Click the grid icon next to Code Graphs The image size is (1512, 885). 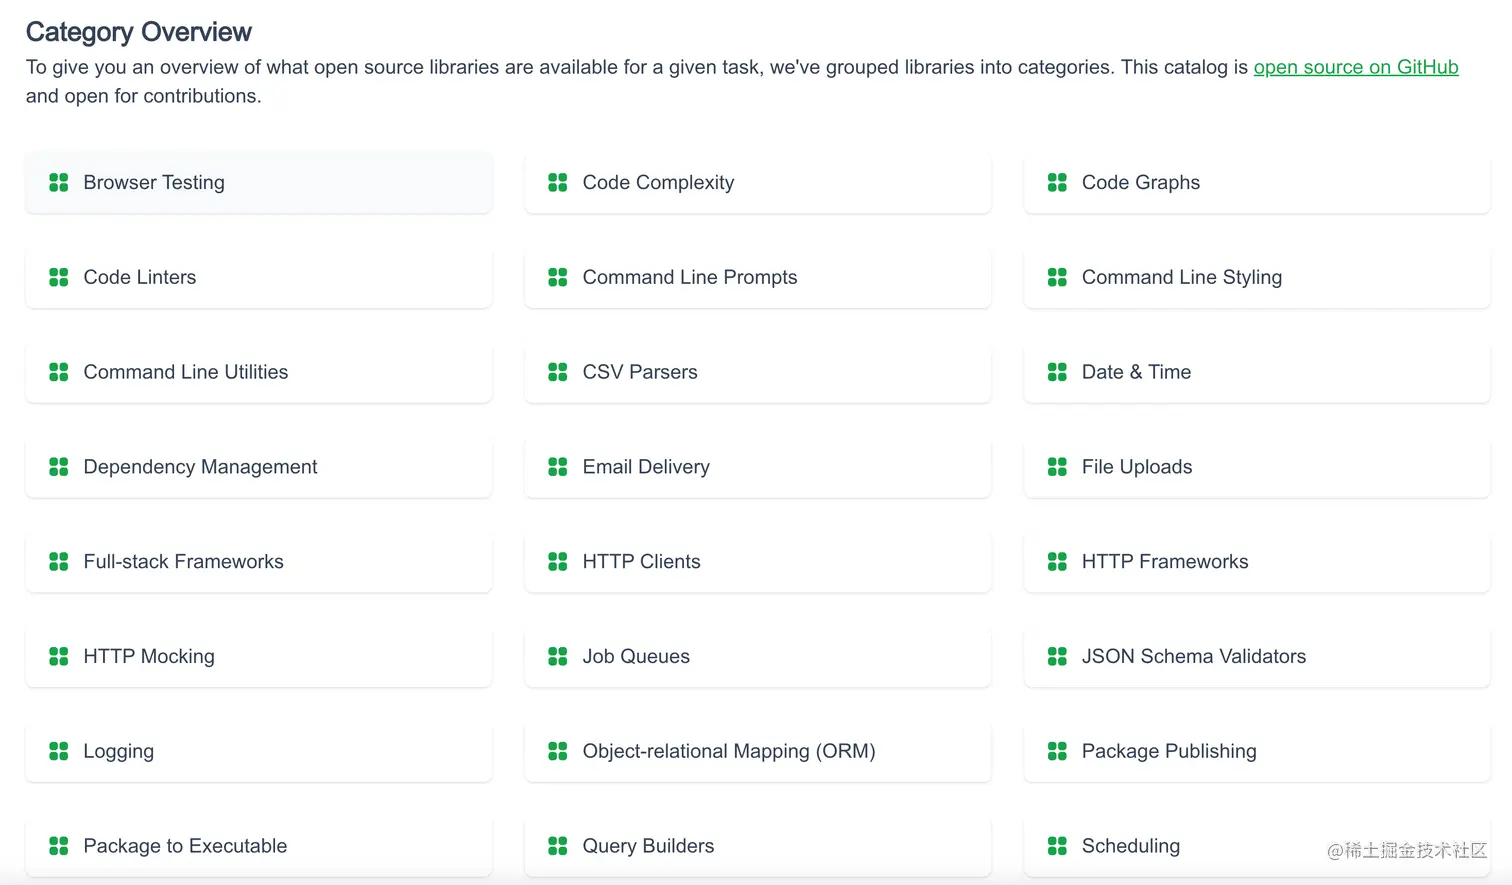click(x=1057, y=182)
